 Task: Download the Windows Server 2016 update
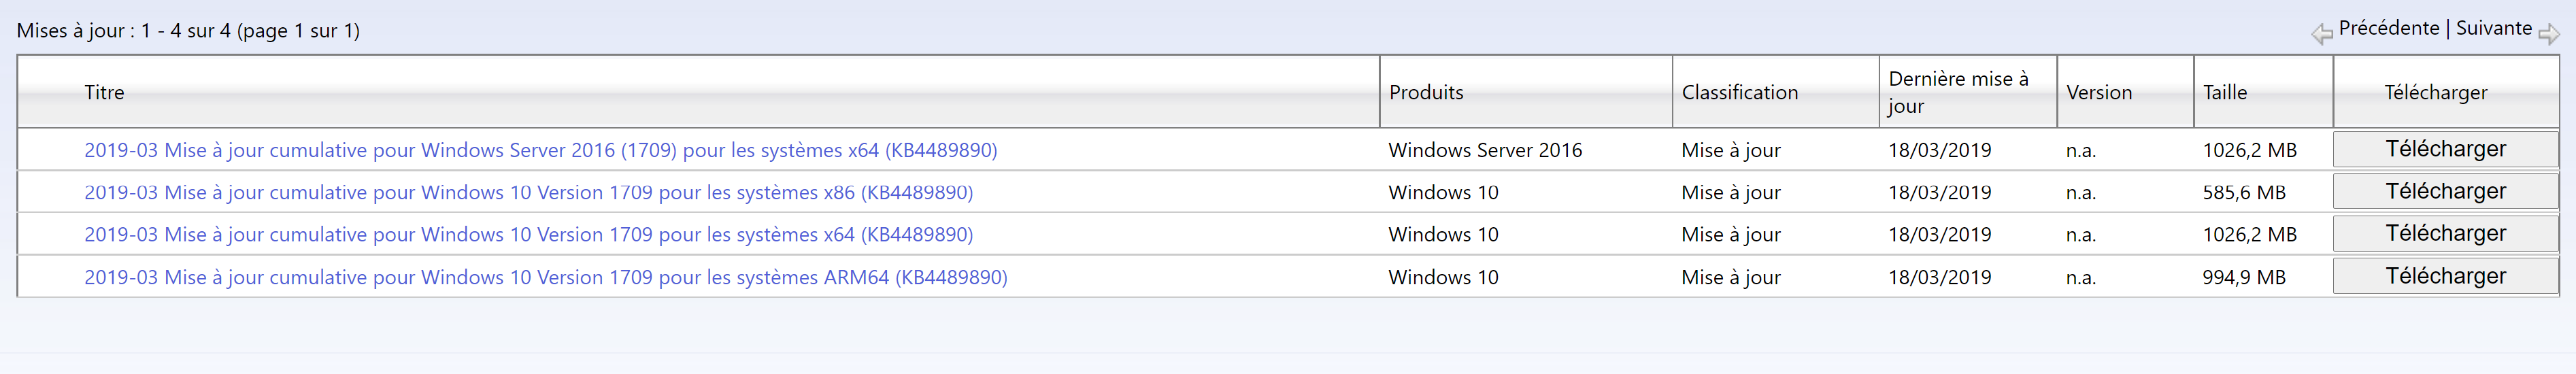tap(2445, 149)
